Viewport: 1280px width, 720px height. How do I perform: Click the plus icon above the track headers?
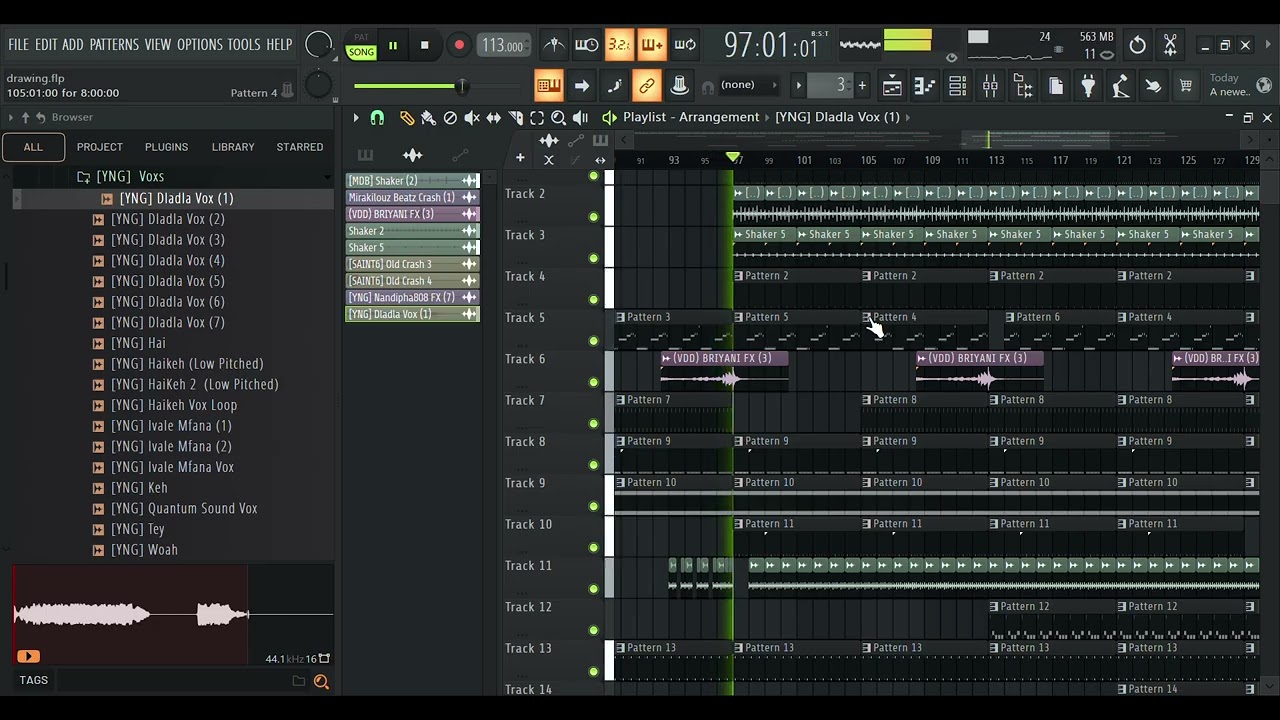(520, 158)
